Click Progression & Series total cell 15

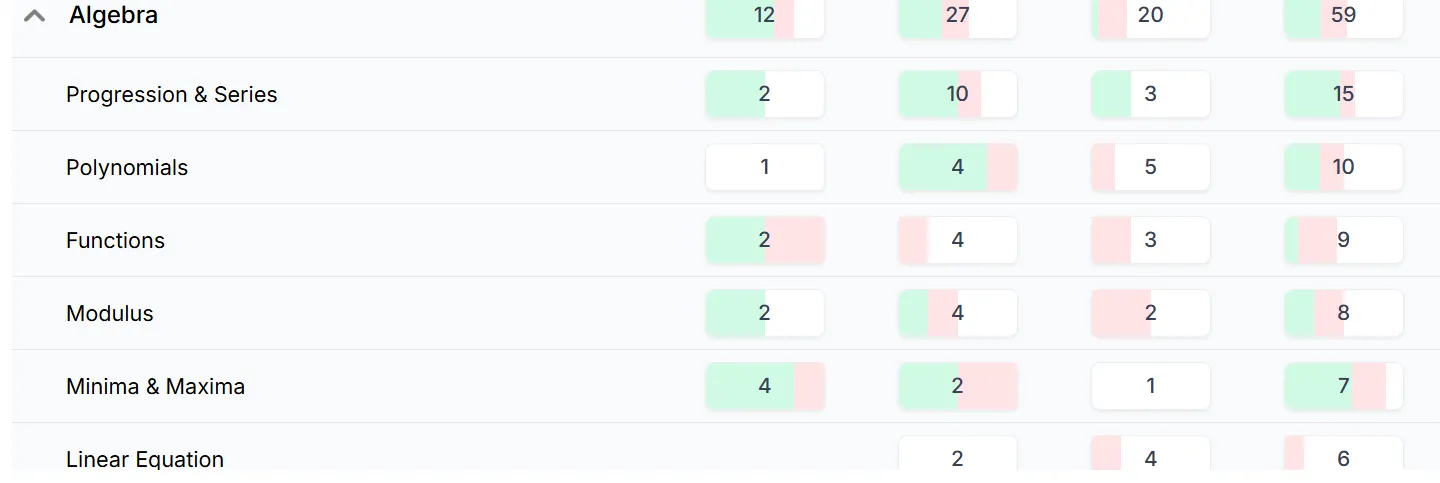(x=1343, y=94)
